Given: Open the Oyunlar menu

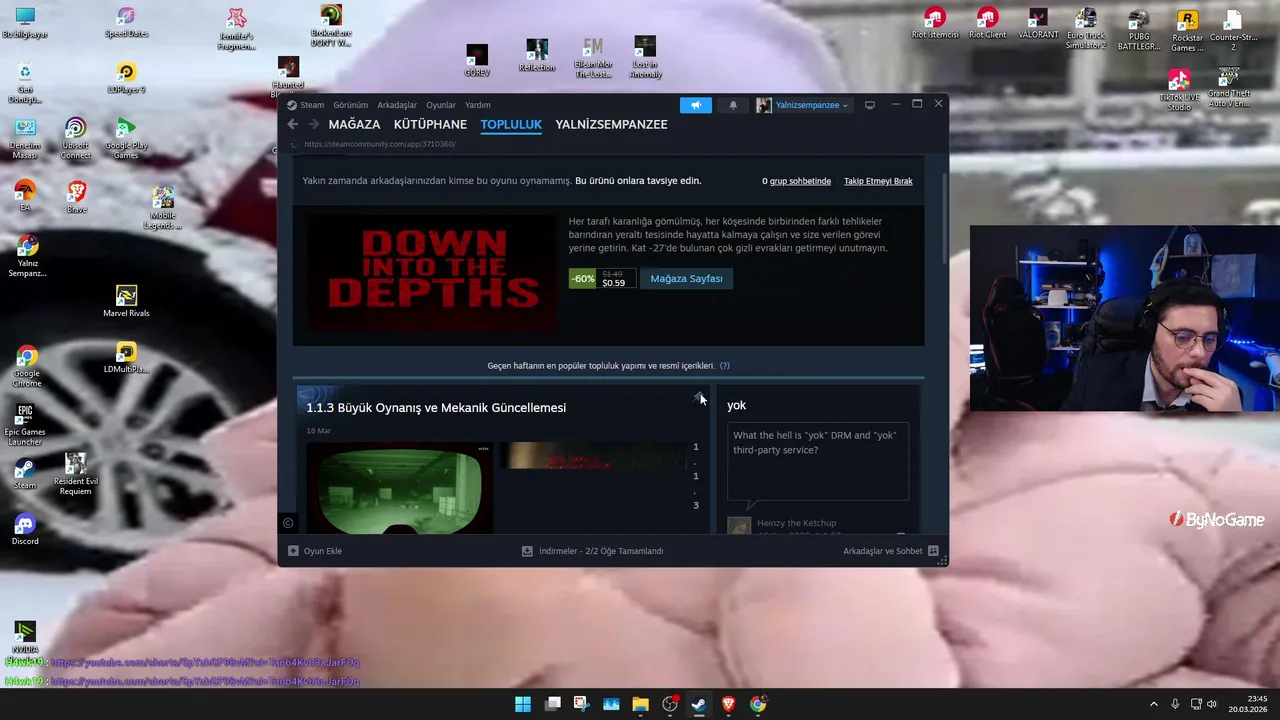Looking at the screenshot, I should 441,105.
